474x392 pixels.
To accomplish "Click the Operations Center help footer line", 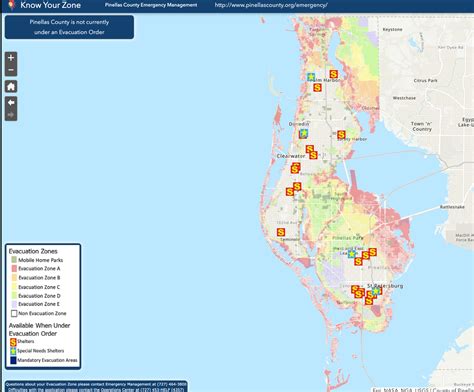I will (x=96, y=389).
